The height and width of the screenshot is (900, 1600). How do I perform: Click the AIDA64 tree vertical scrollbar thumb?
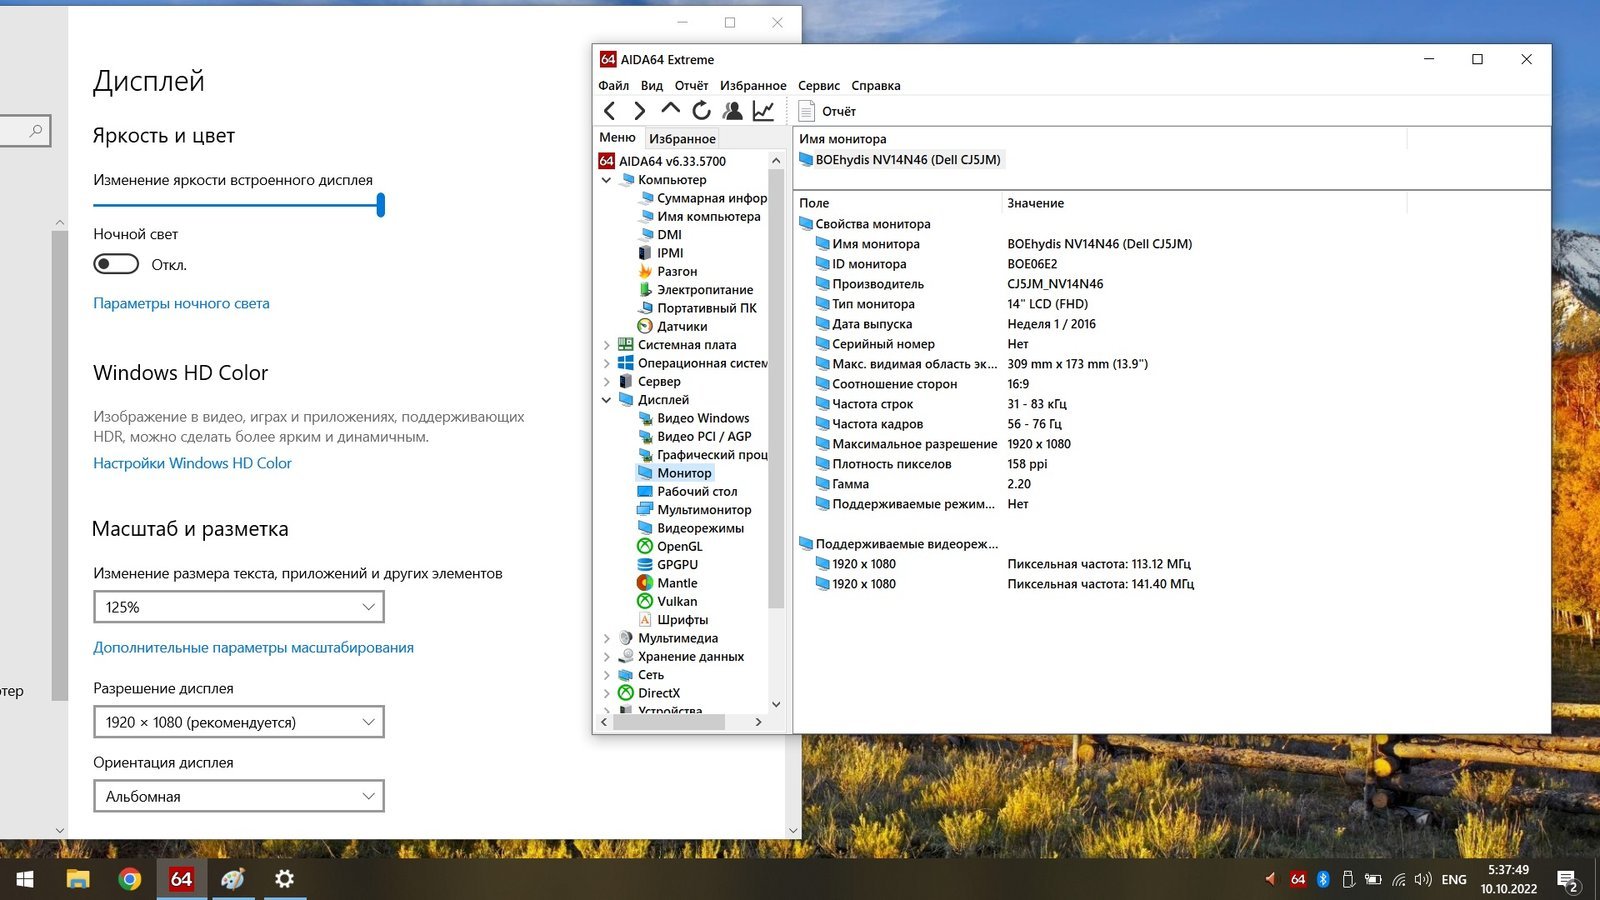[776, 388]
